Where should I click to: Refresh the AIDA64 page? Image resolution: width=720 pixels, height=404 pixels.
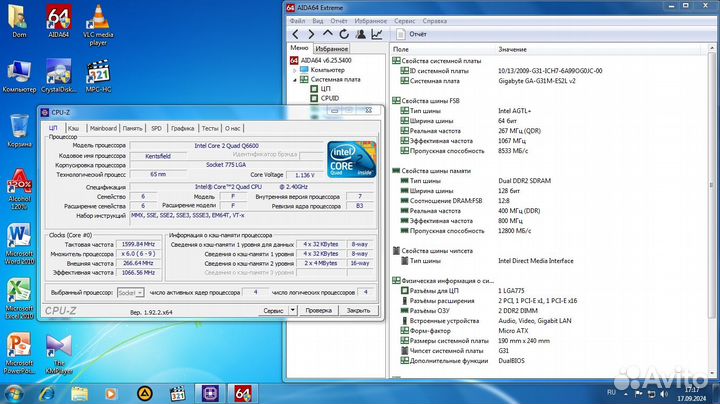[344, 34]
